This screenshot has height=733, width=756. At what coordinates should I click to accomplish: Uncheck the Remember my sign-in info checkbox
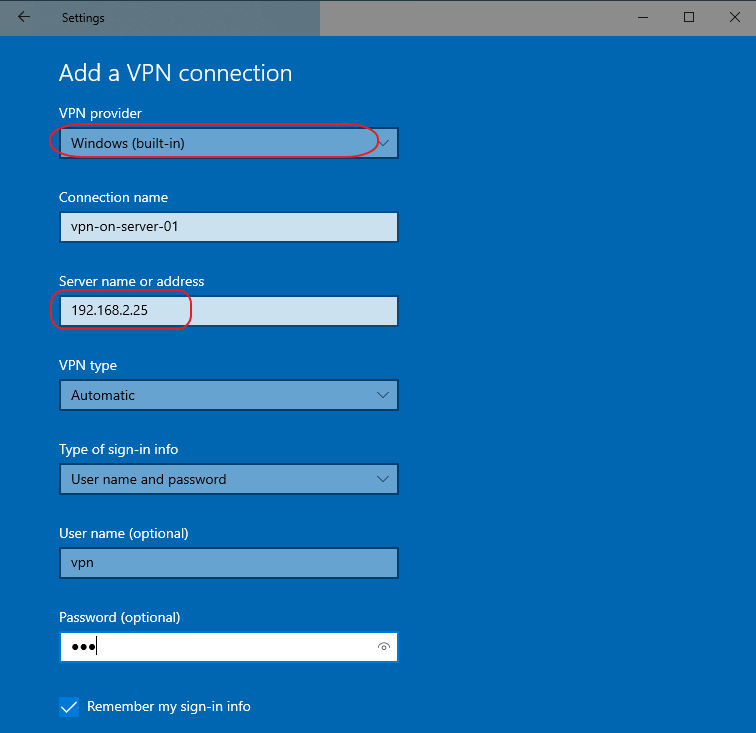69,707
